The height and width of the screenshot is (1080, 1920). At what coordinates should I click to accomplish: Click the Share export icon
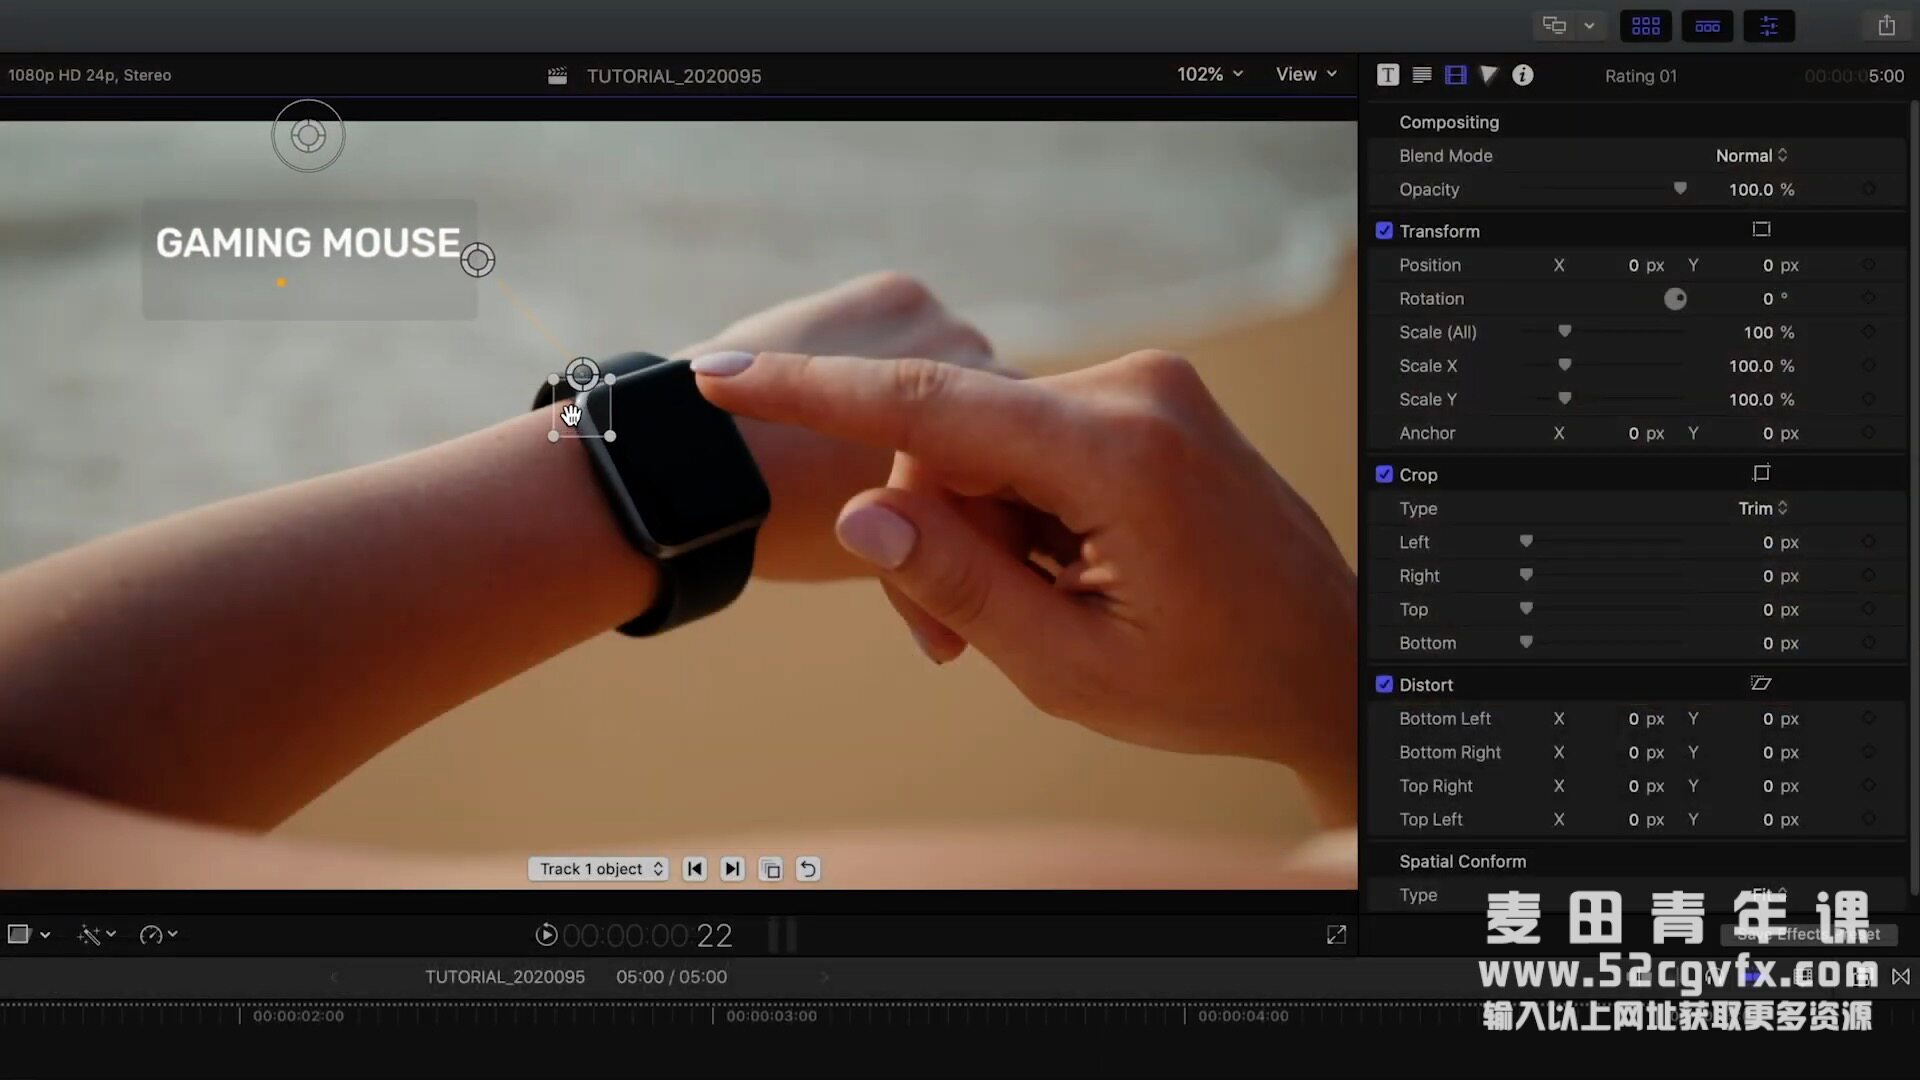click(x=1886, y=26)
